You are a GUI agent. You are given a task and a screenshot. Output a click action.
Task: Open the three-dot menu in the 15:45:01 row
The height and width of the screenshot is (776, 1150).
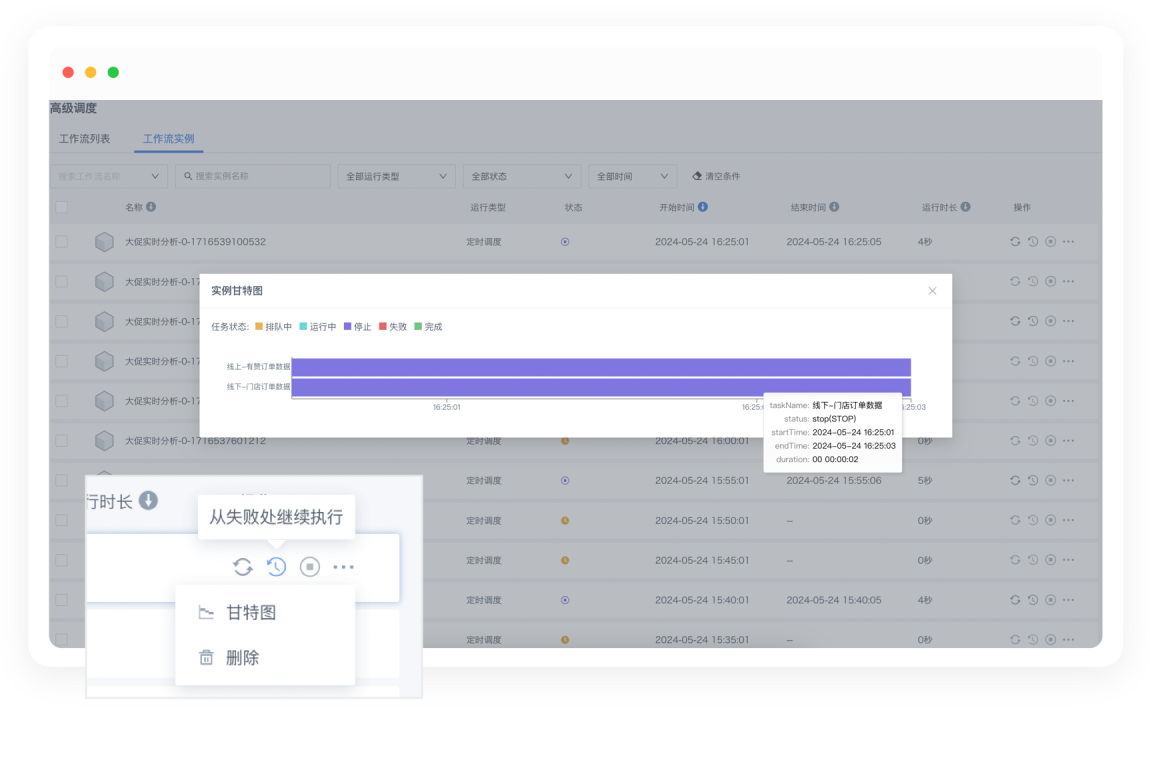pos(1069,560)
